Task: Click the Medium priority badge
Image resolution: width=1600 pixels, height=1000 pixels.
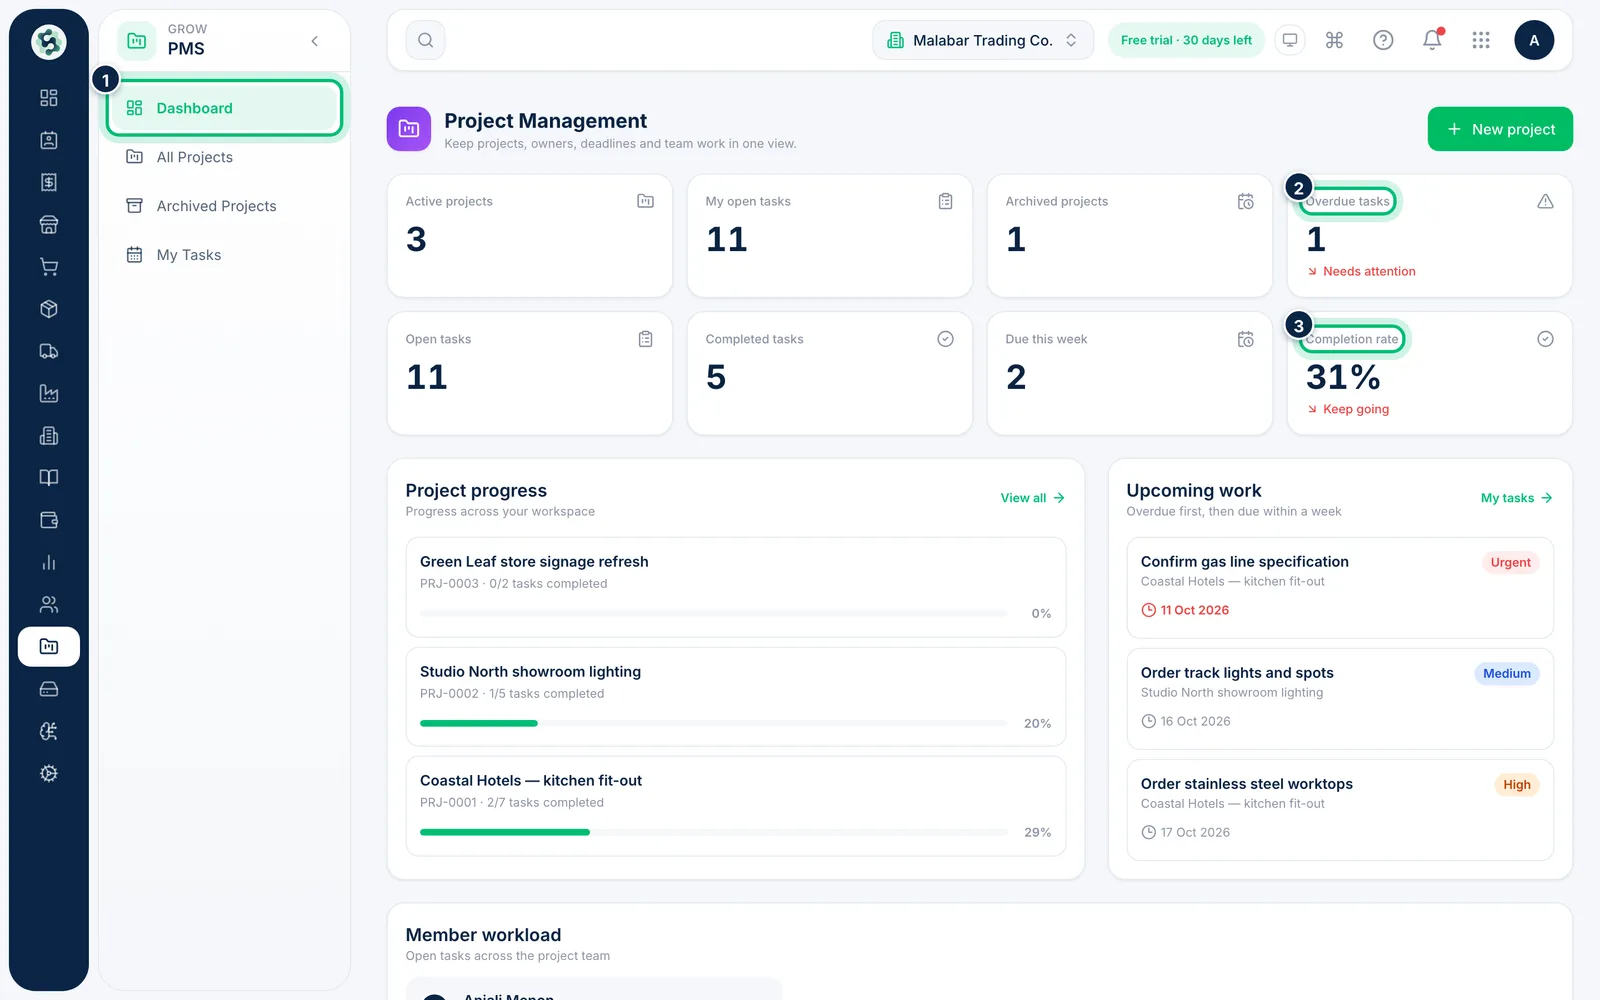Action: pyautogui.click(x=1507, y=674)
